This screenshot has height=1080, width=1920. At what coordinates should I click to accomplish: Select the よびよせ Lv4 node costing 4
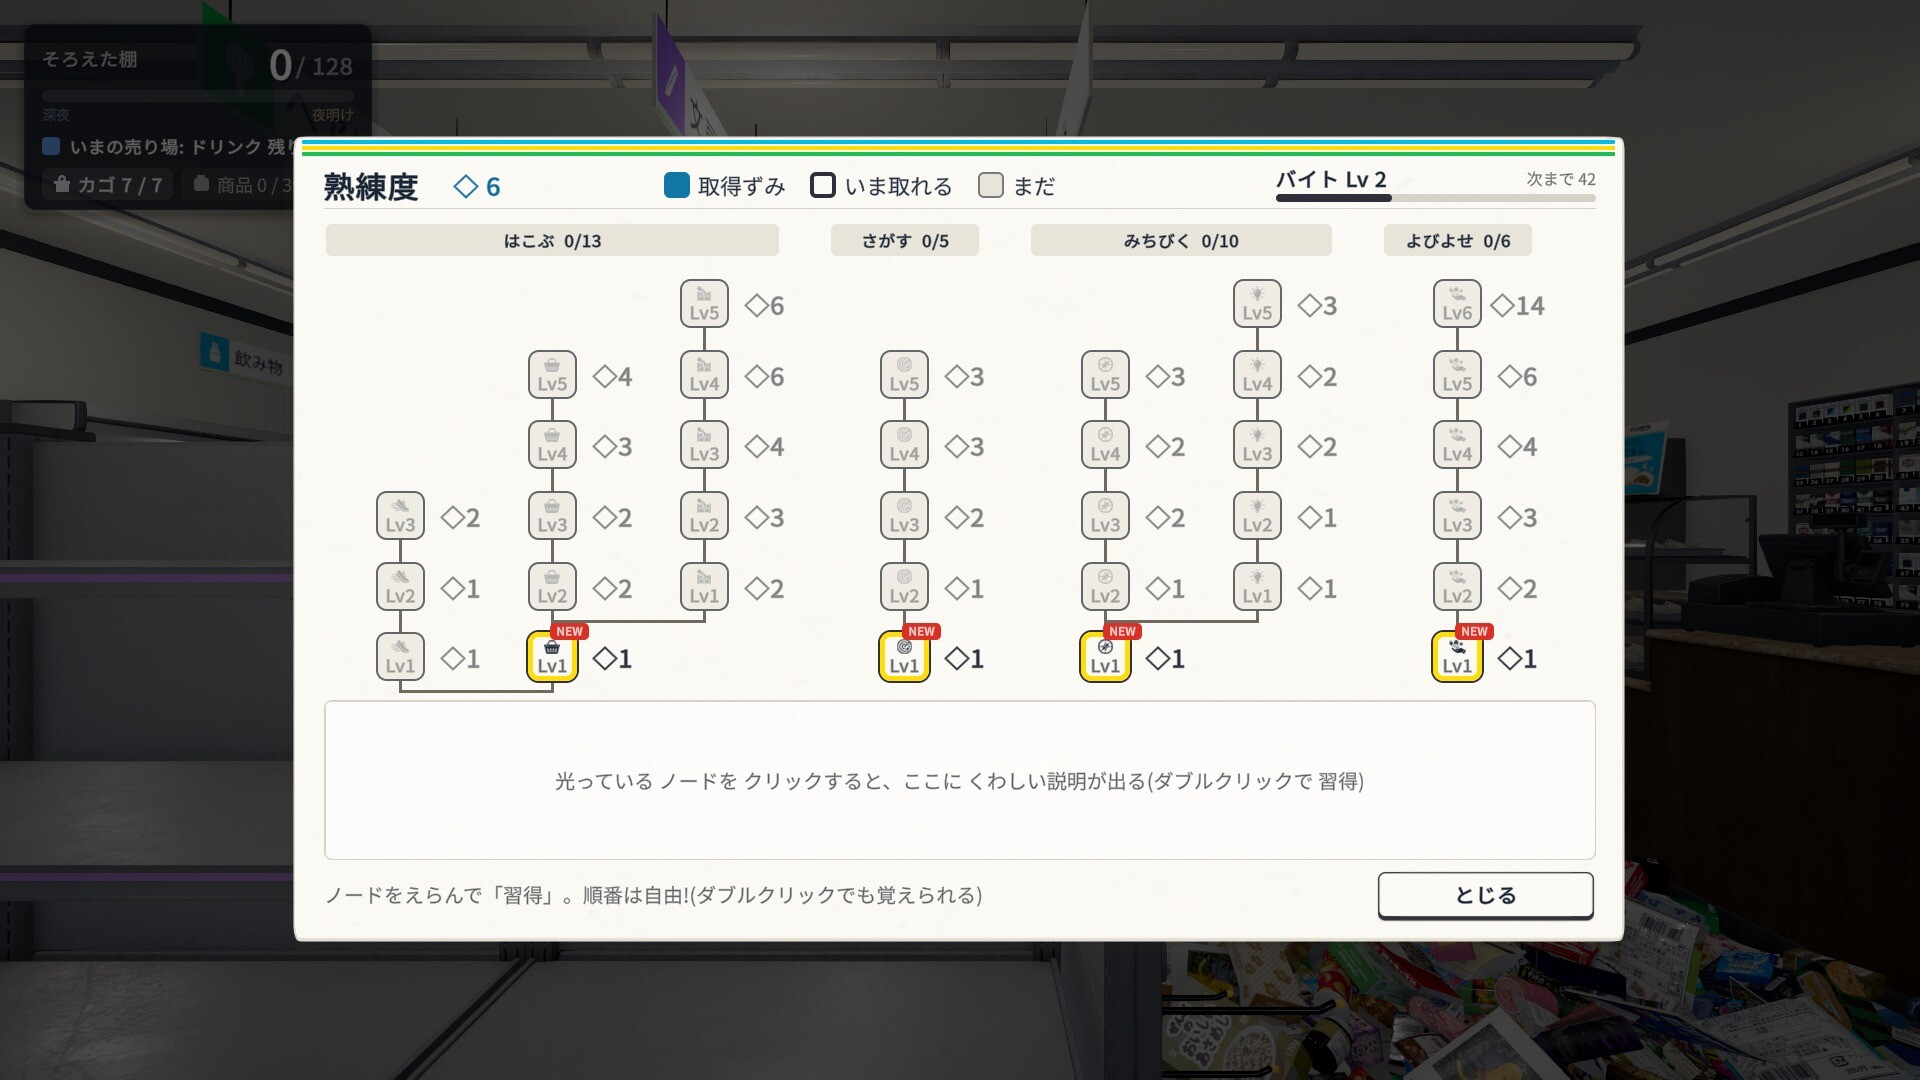pos(1457,445)
